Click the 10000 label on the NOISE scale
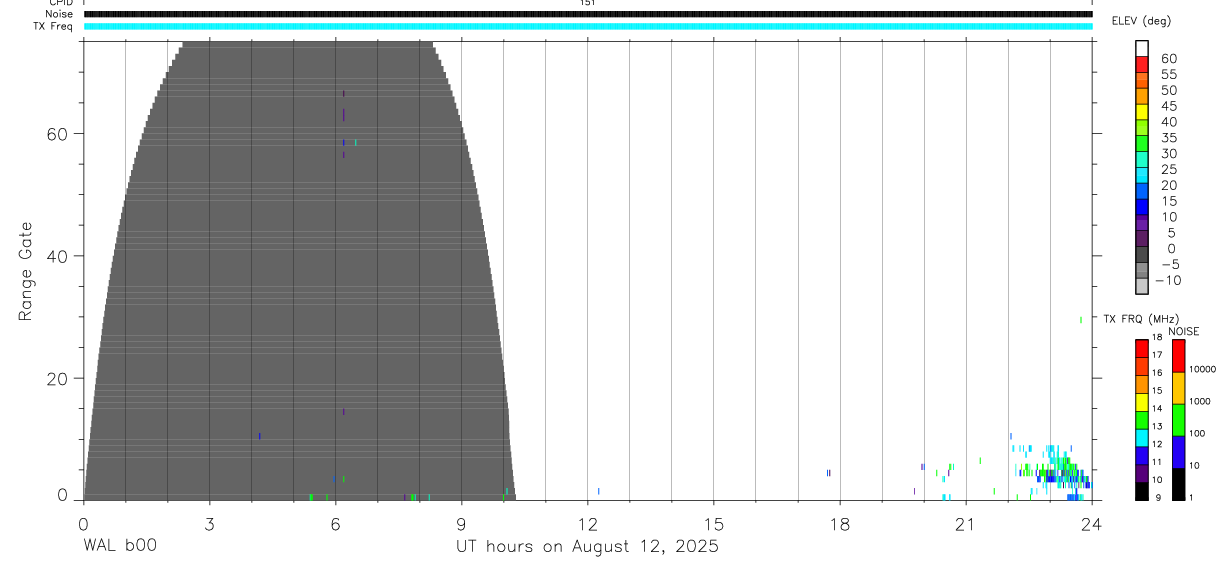The image size is (1228, 567). point(1204,369)
